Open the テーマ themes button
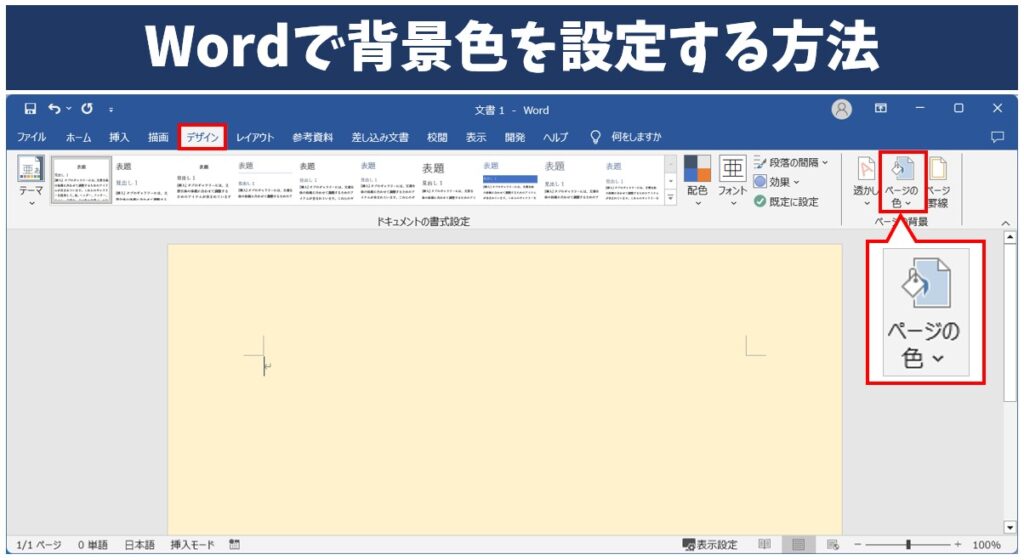The image size is (1024, 560). coord(31,181)
